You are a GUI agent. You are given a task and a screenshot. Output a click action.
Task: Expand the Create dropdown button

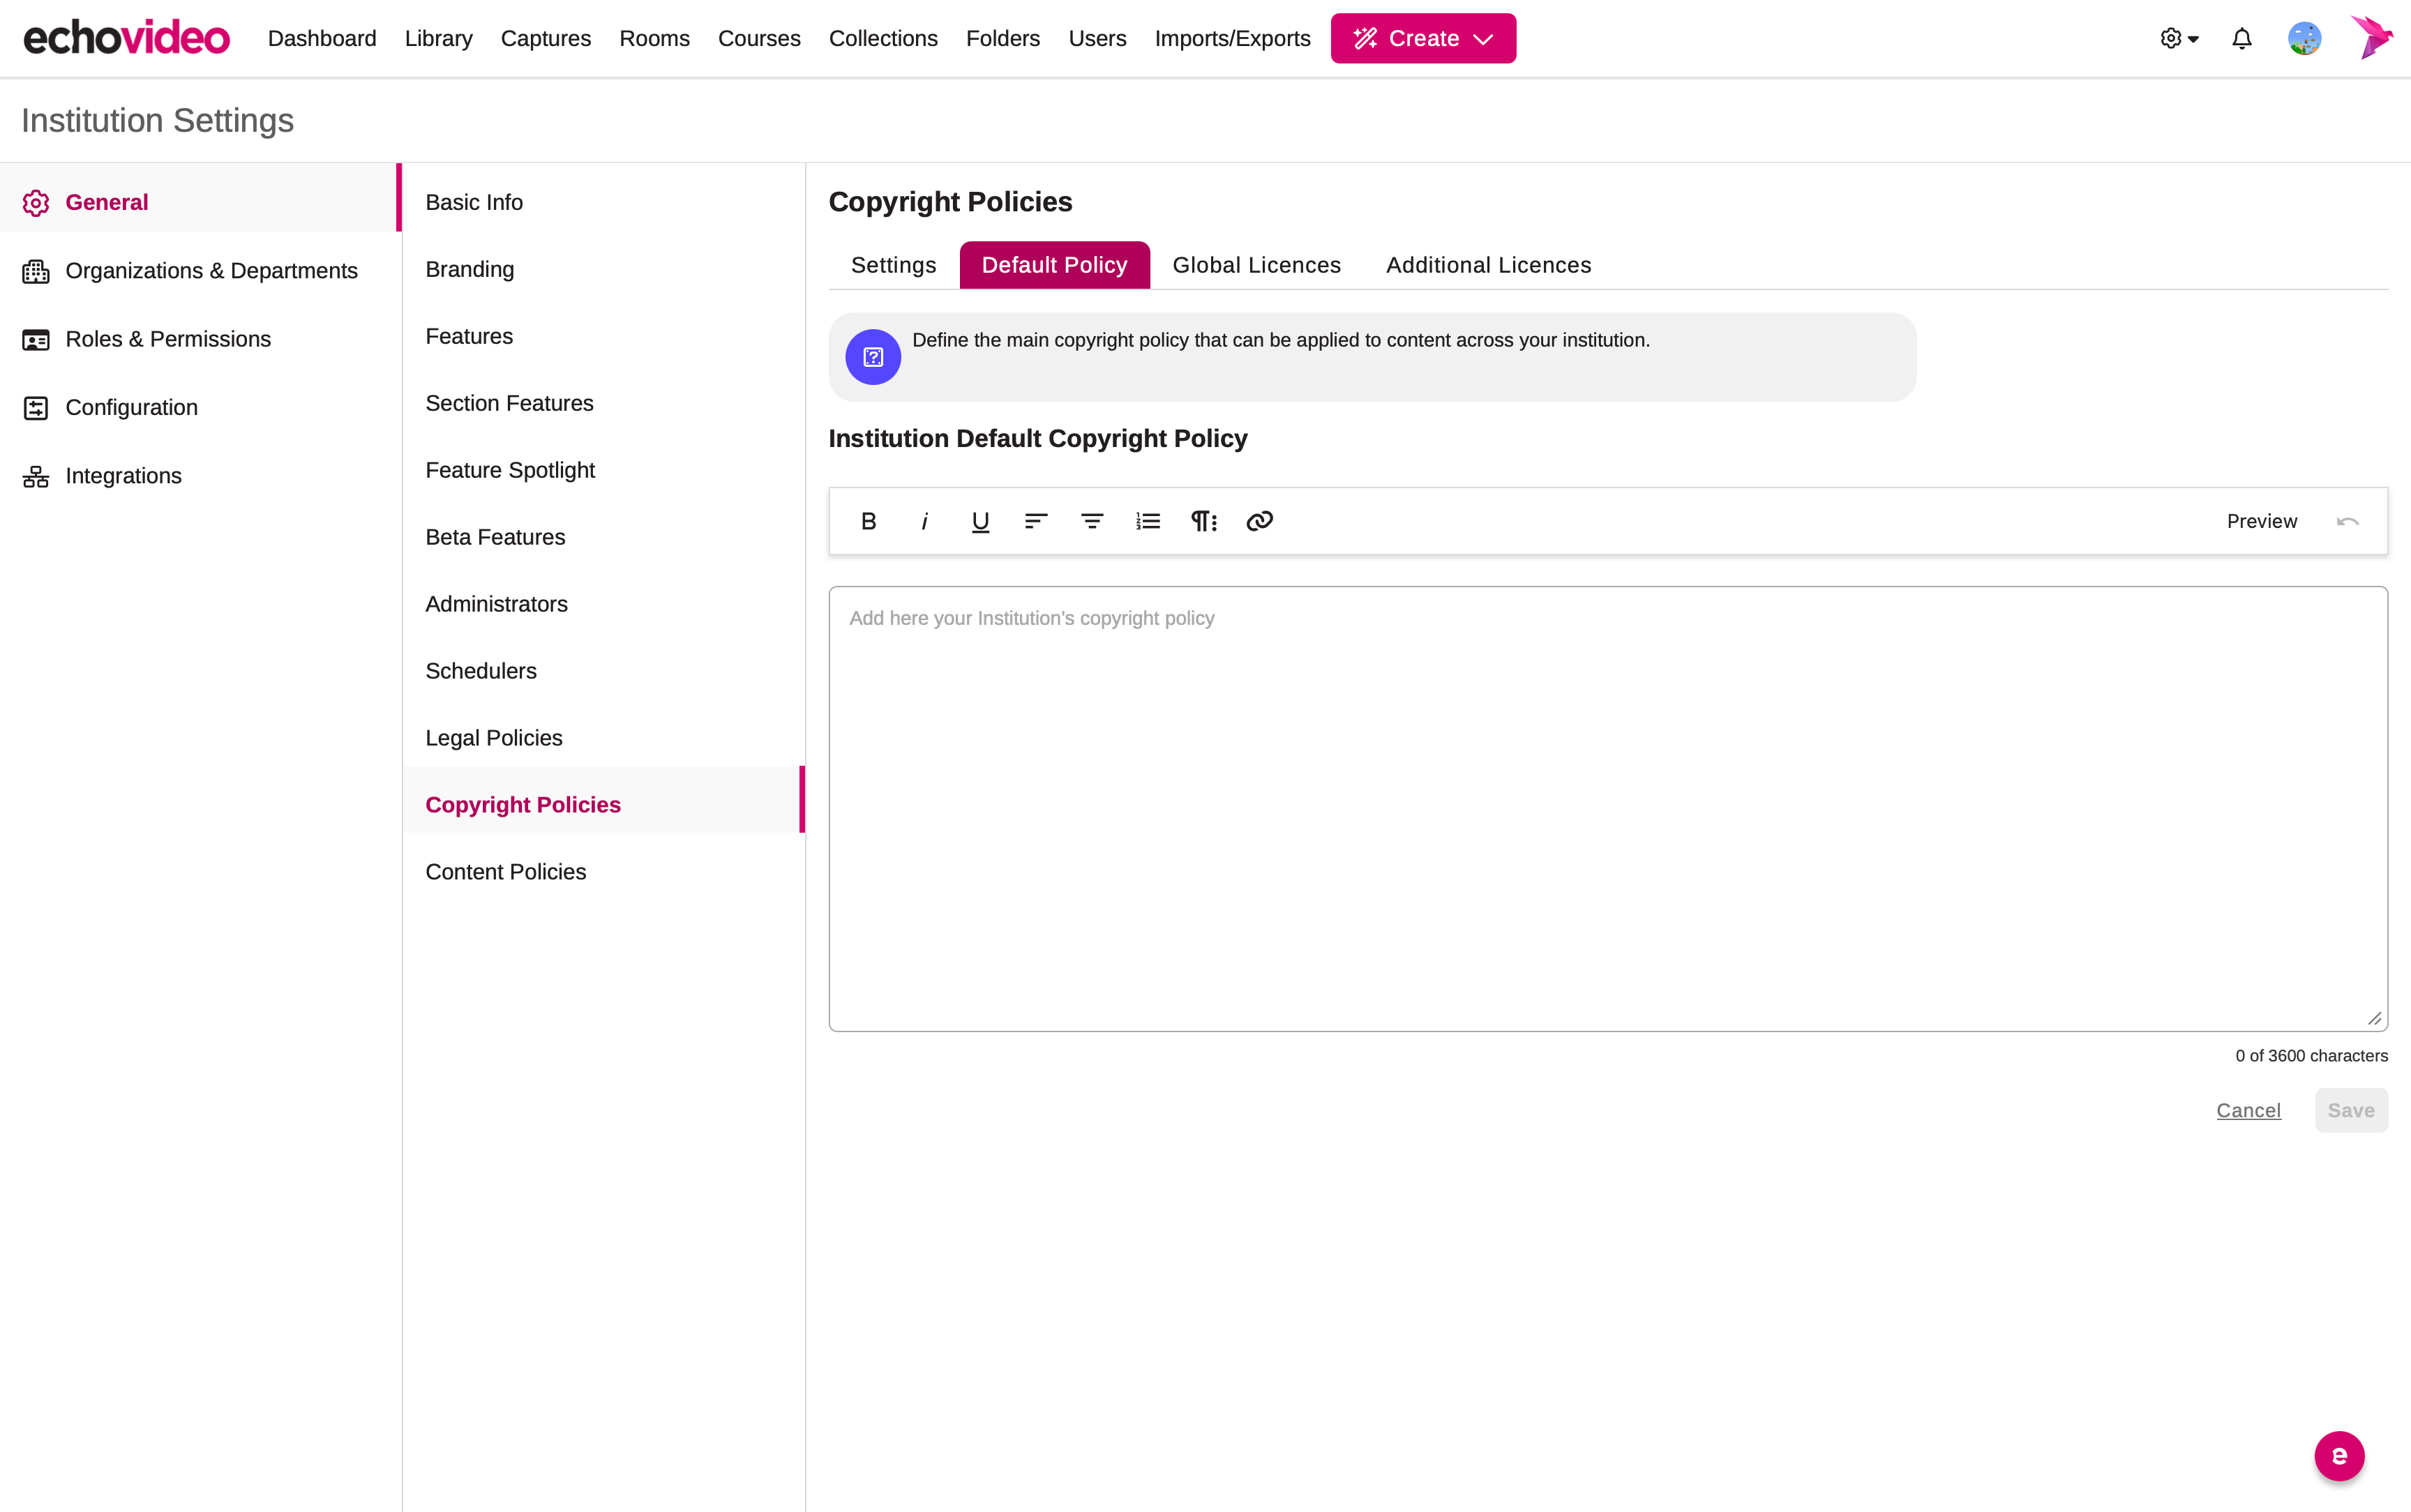click(1423, 38)
